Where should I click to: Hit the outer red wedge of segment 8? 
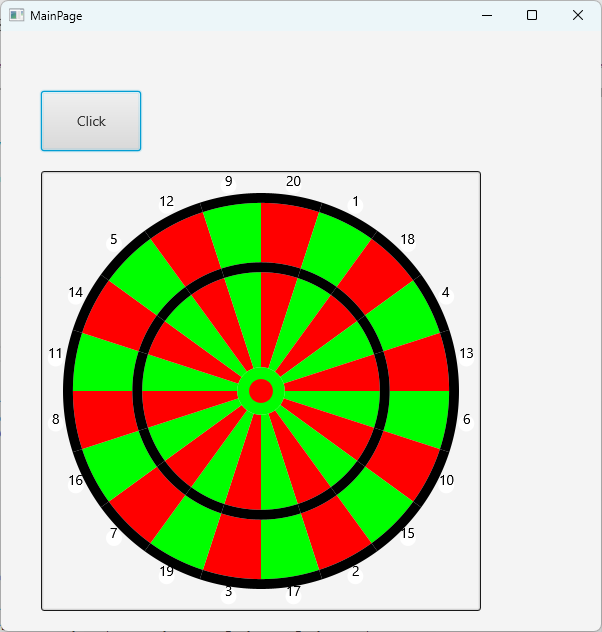(104, 416)
